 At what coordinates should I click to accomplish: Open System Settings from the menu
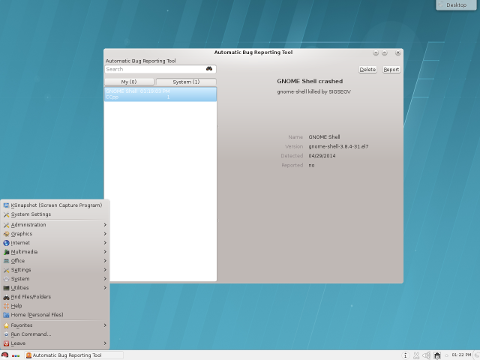point(56,214)
